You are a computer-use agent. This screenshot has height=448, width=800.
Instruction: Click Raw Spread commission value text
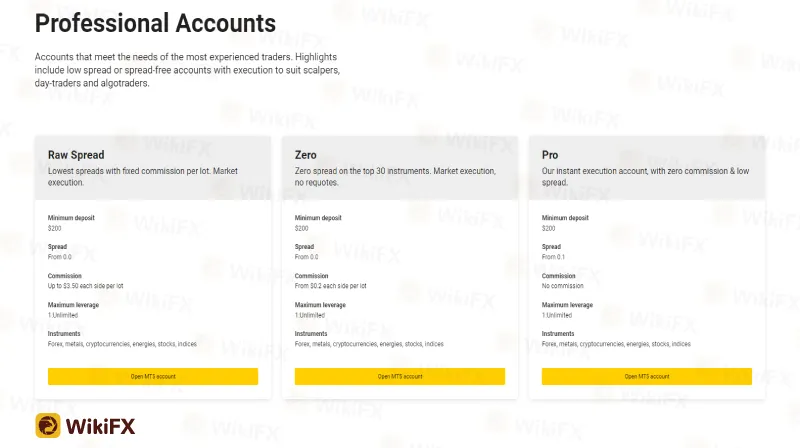pos(86,286)
